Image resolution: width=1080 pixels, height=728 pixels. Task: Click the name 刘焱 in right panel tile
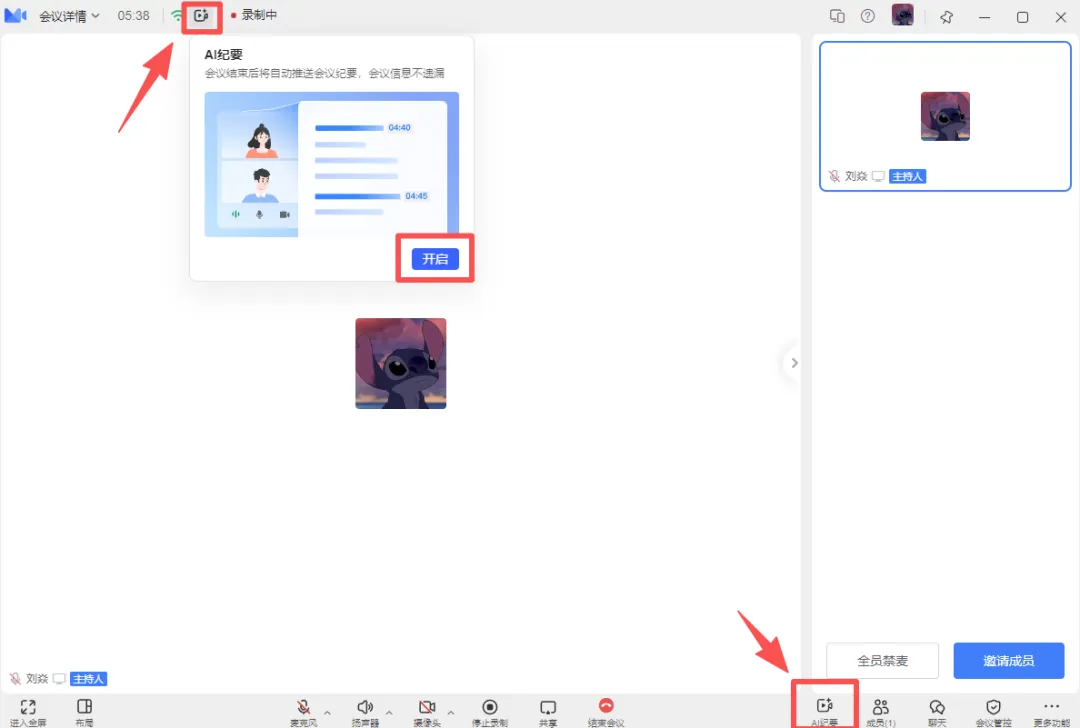(856, 176)
